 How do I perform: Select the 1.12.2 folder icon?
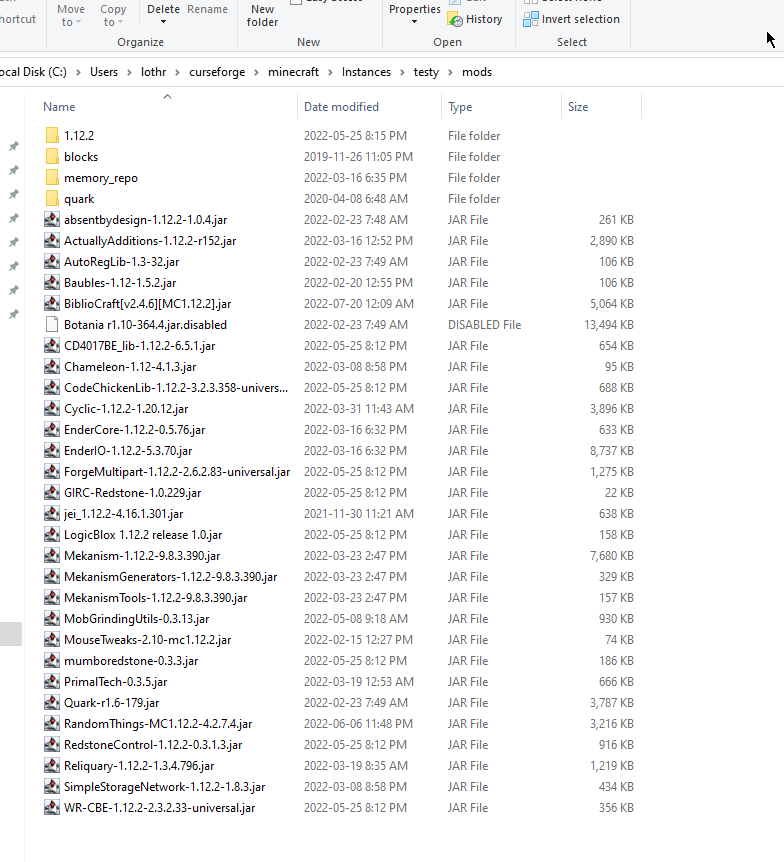pyautogui.click(x=52, y=135)
